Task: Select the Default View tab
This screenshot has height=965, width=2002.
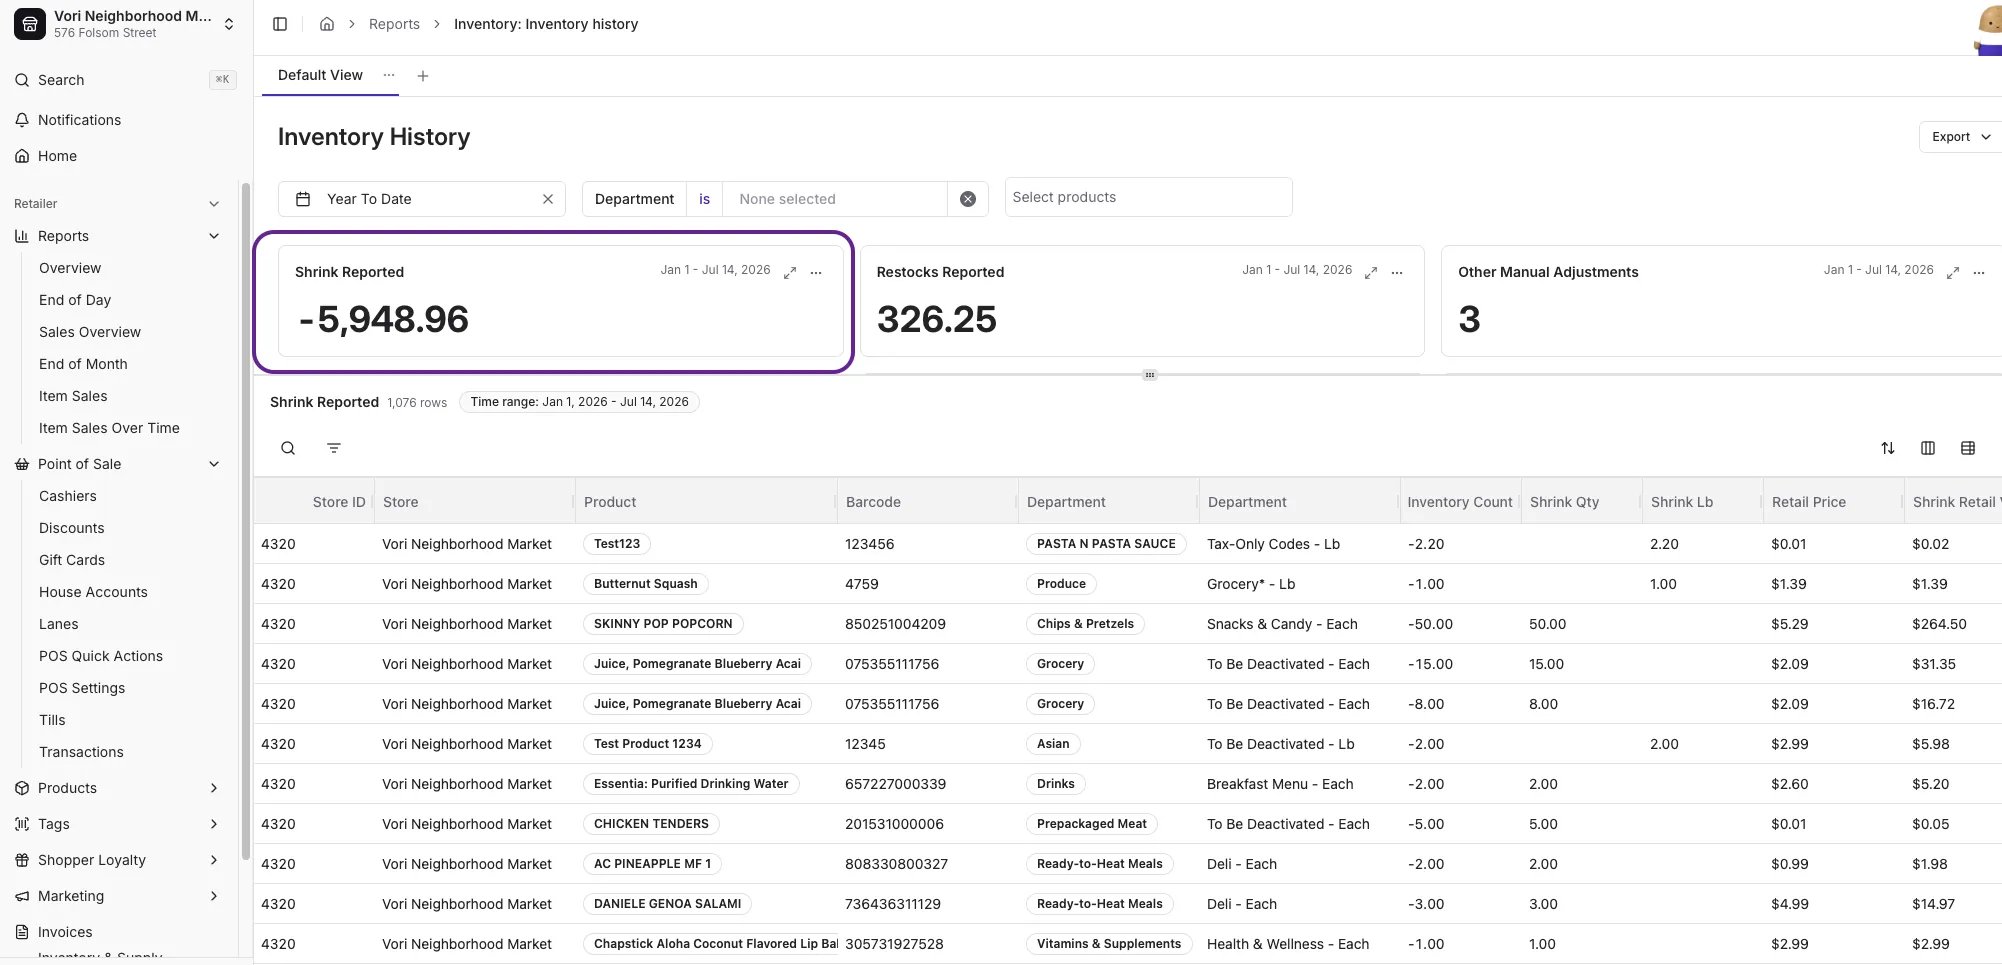Action: pyautogui.click(x=320, y=75)
